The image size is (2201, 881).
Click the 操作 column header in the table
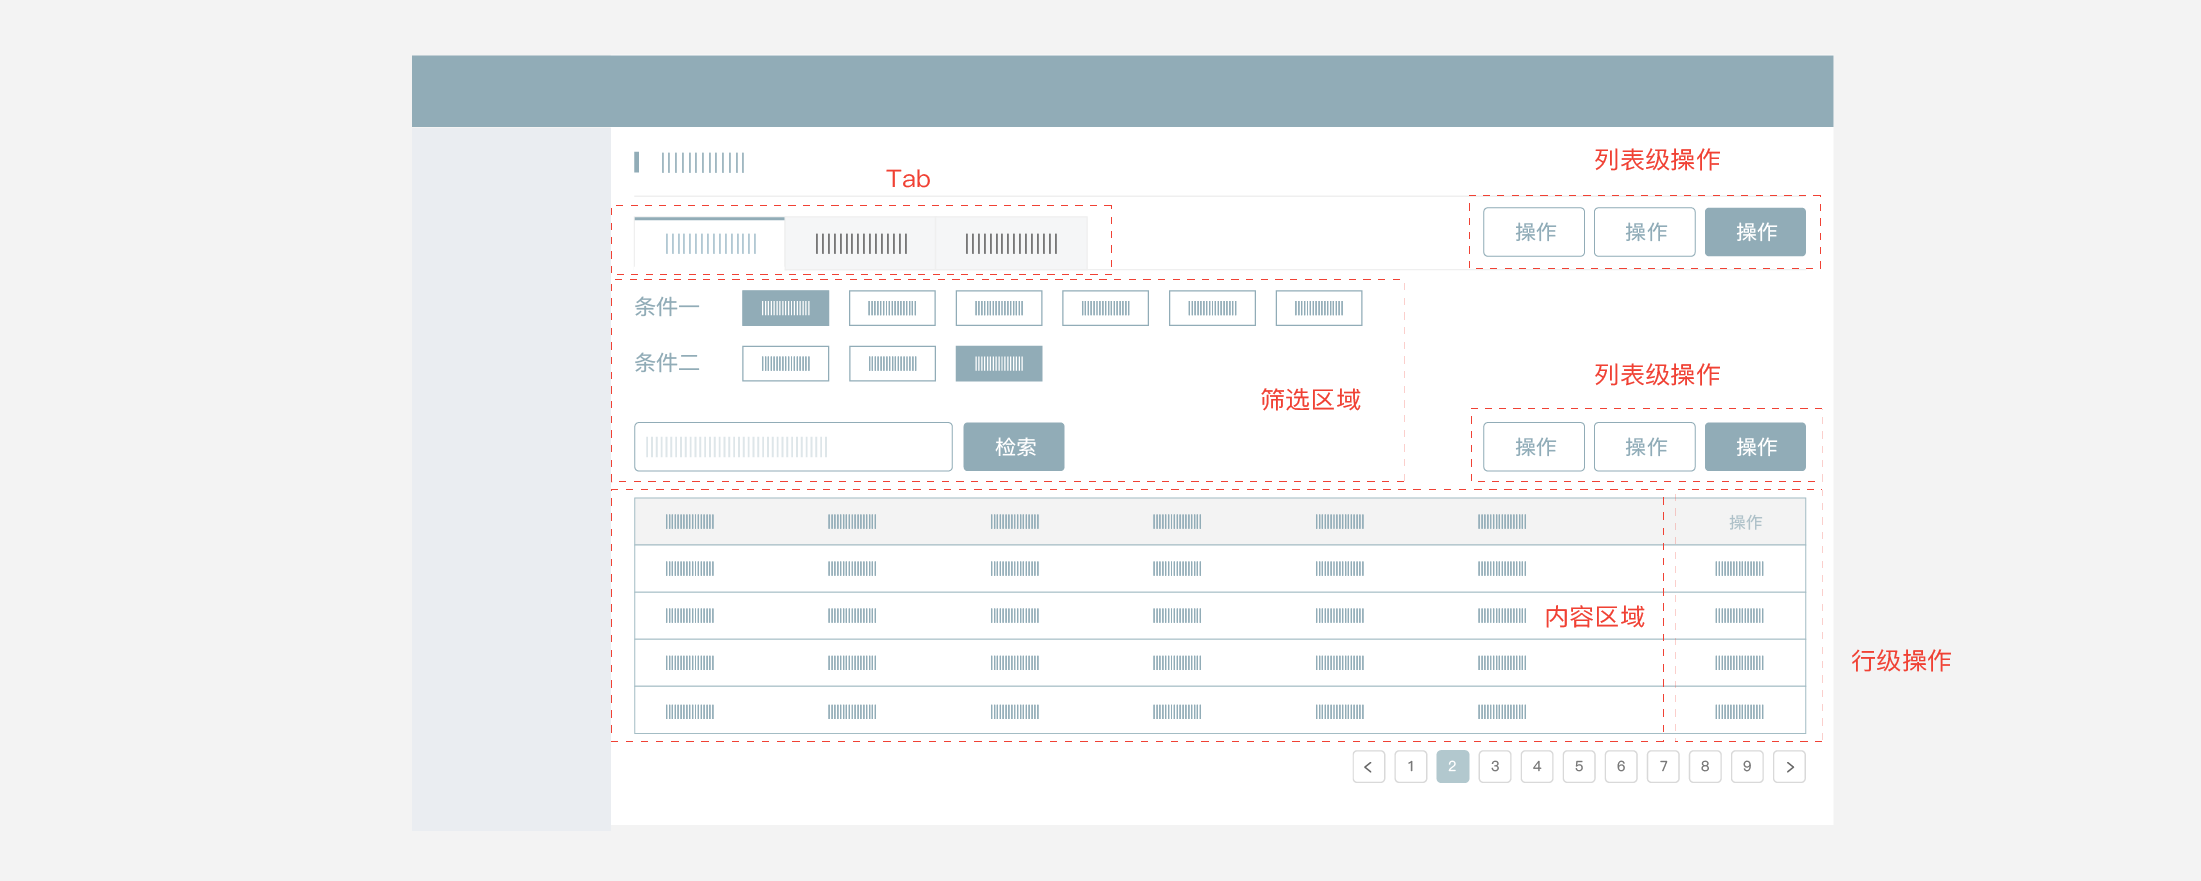click(1745, 522)
